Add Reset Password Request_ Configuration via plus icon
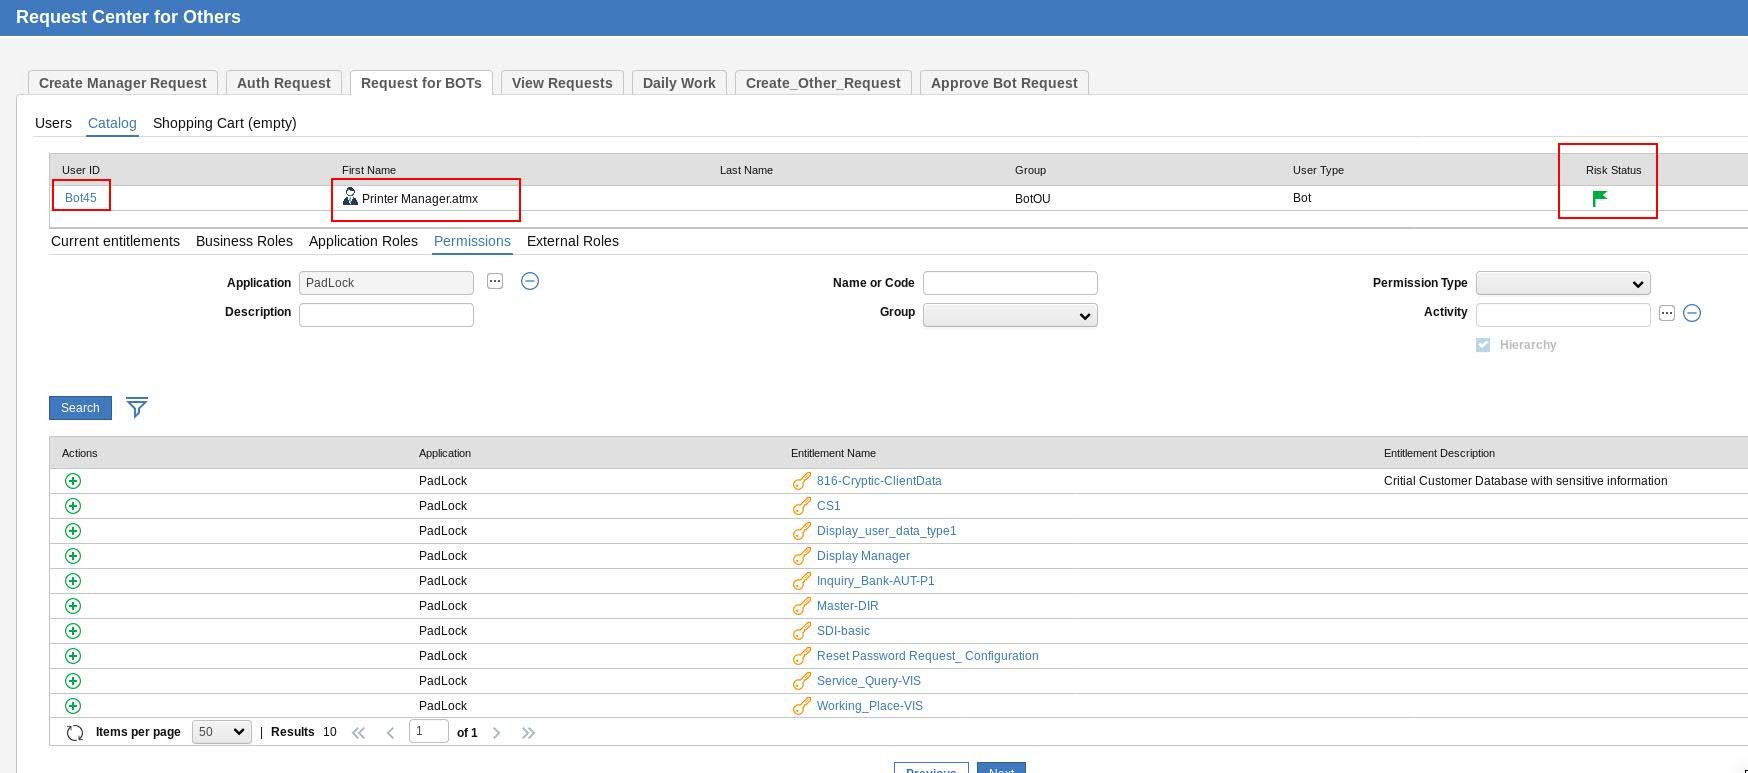The width and height of the screenshot is (1748, 773). click(73, 656)
